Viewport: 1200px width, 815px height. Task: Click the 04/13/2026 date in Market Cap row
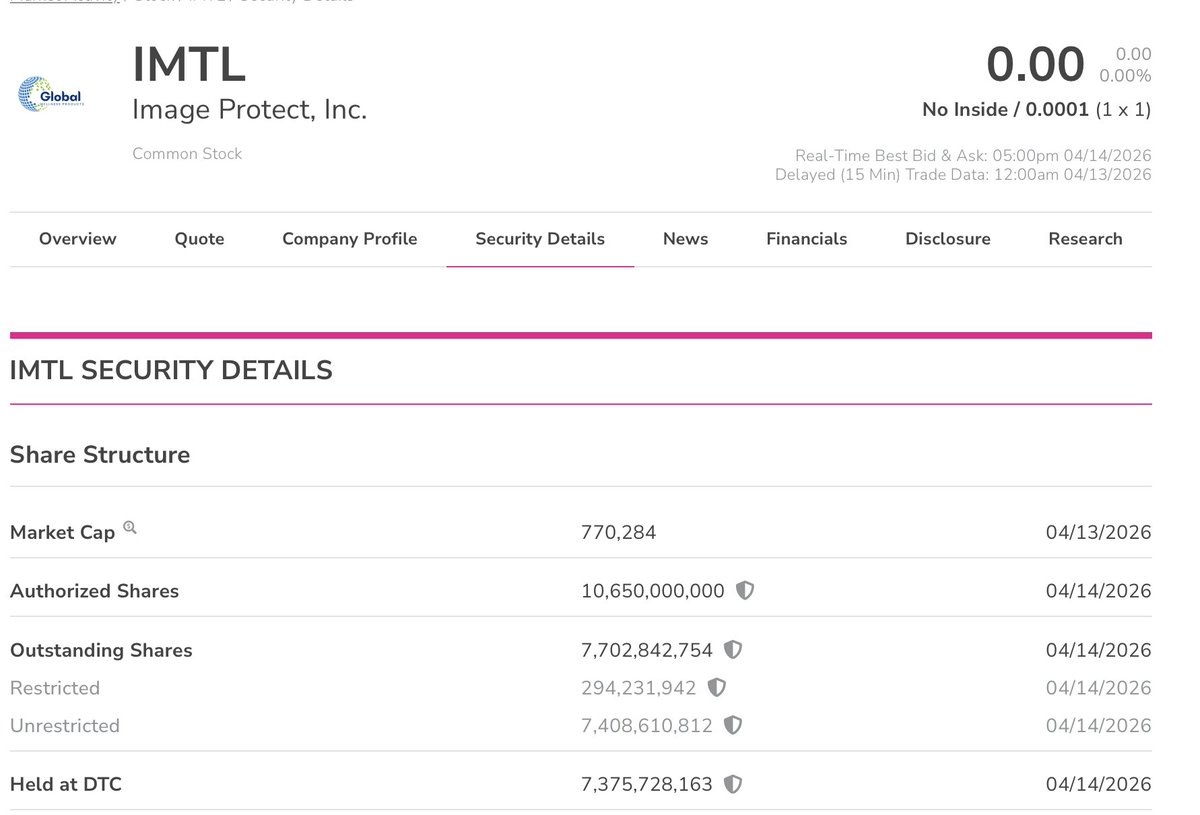coord(1099,533)
